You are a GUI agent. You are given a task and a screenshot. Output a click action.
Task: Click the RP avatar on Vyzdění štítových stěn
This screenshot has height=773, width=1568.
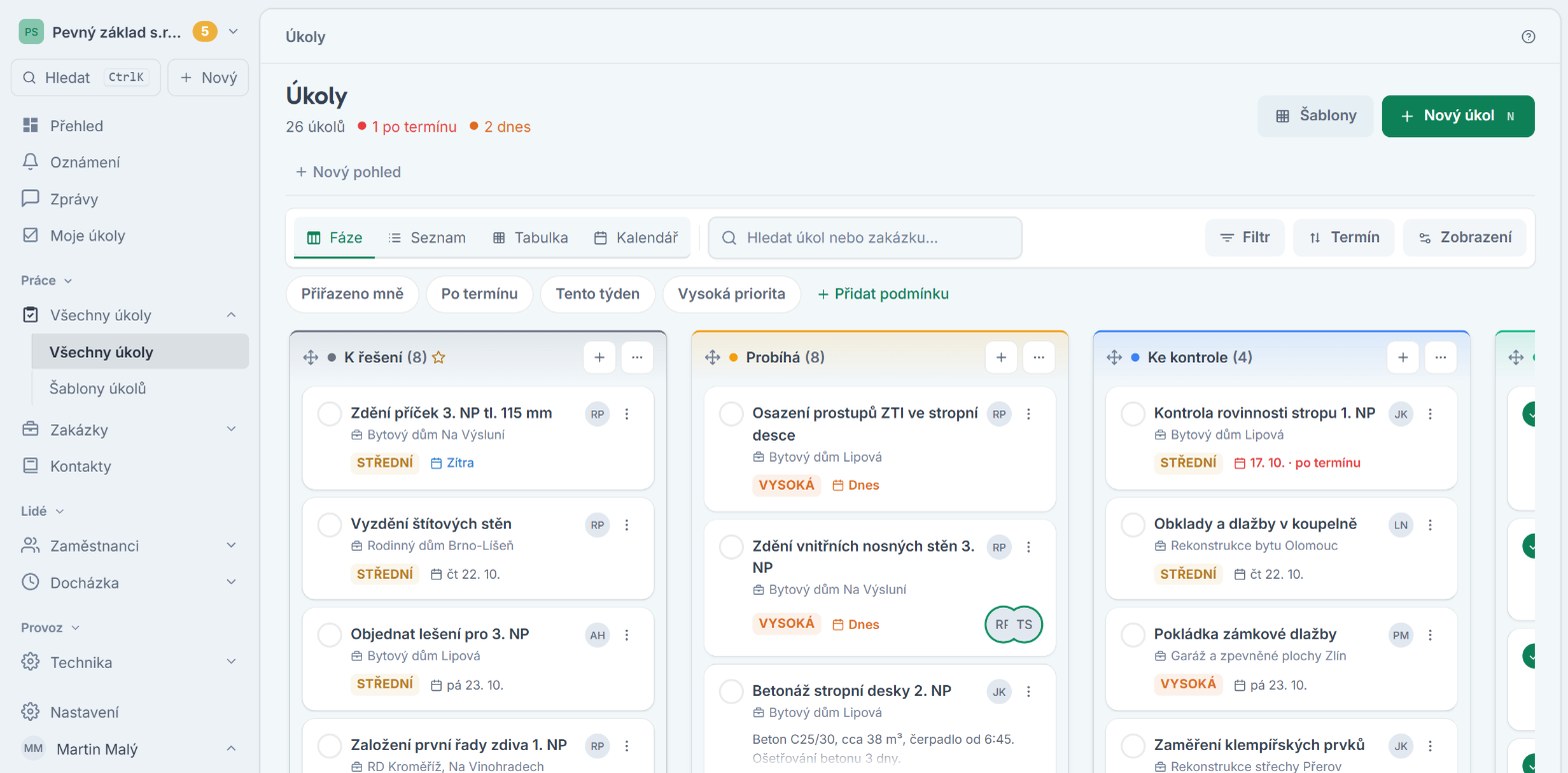597,525
